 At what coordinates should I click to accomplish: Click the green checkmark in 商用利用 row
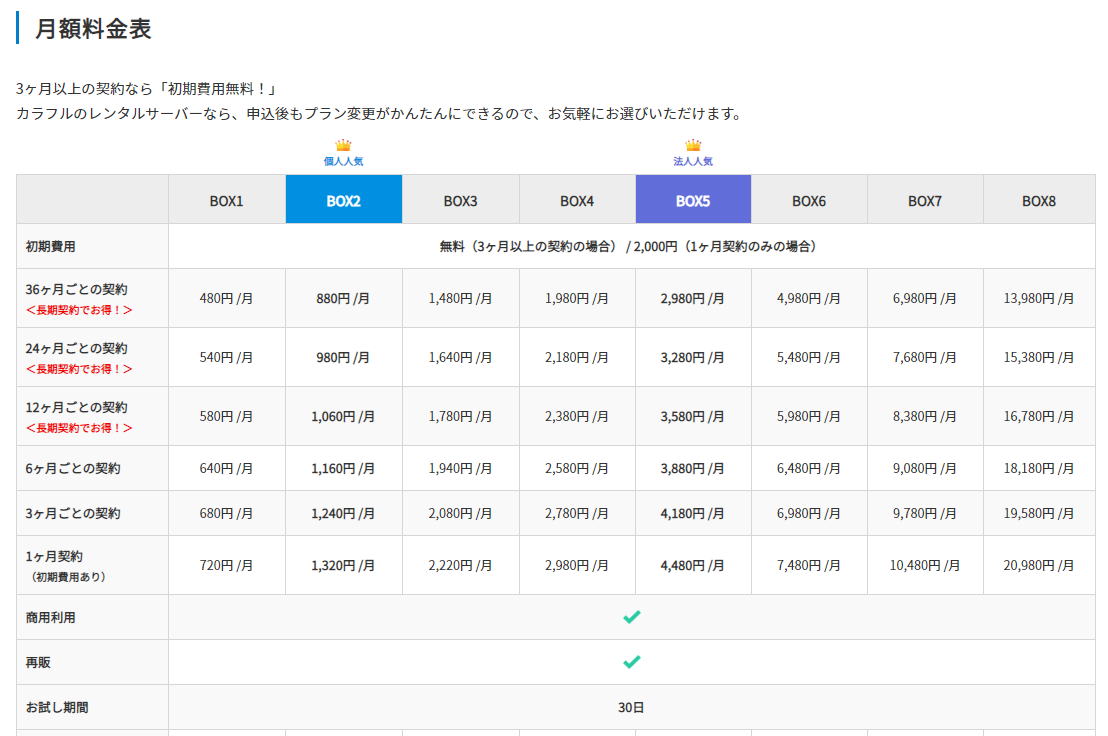(x=632, y=617)
